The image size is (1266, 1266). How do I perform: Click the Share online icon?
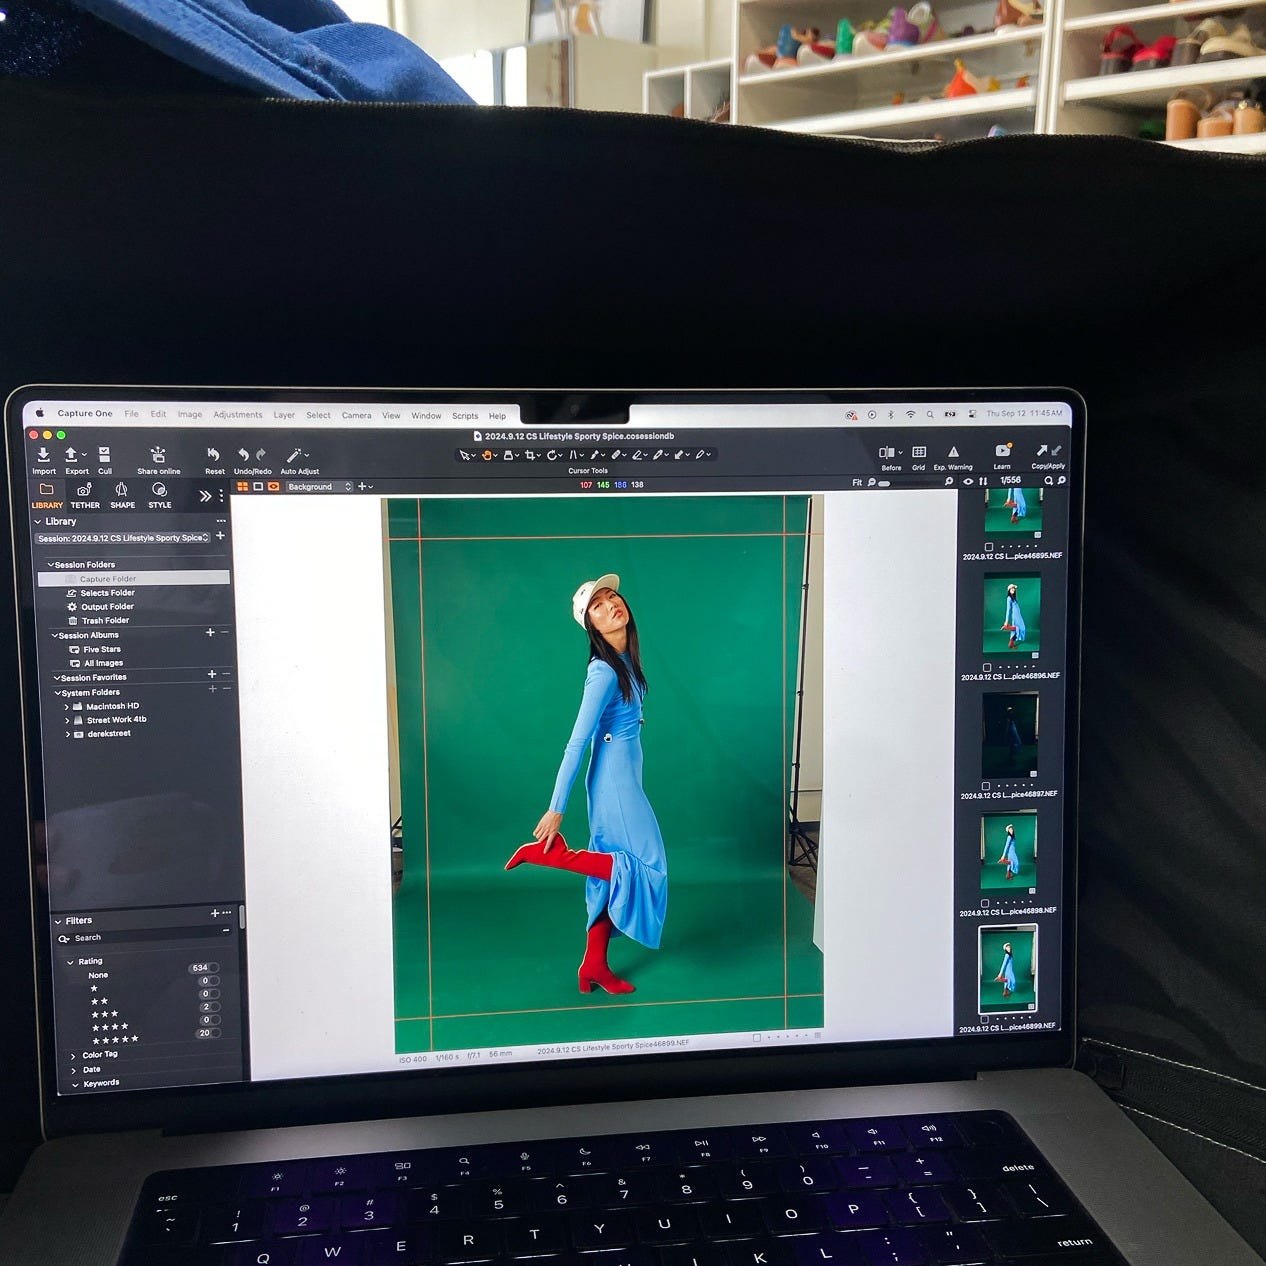[158, 455]
